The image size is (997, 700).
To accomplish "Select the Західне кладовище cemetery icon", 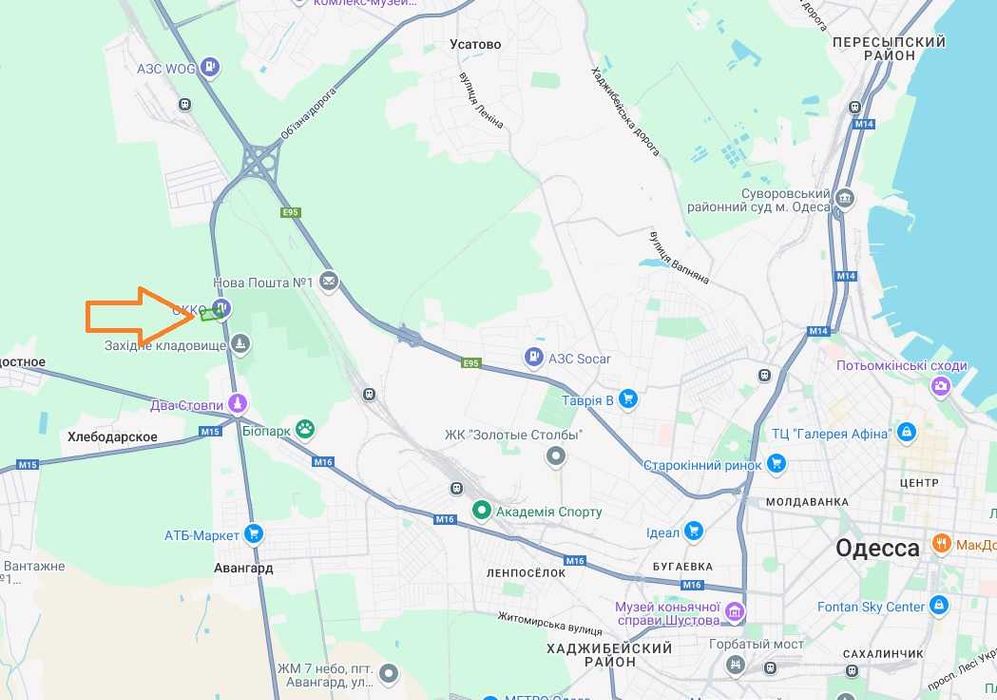I will [x=240, y=345].
